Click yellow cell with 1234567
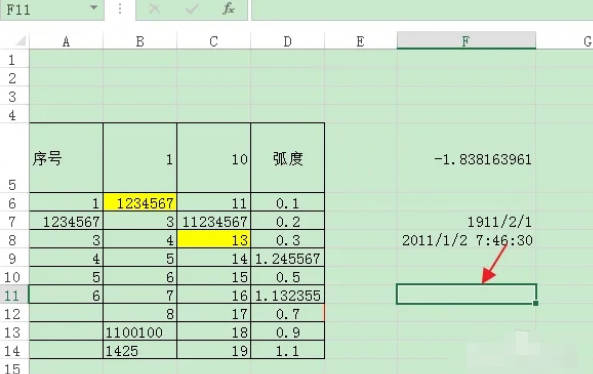 click(140, 203)
